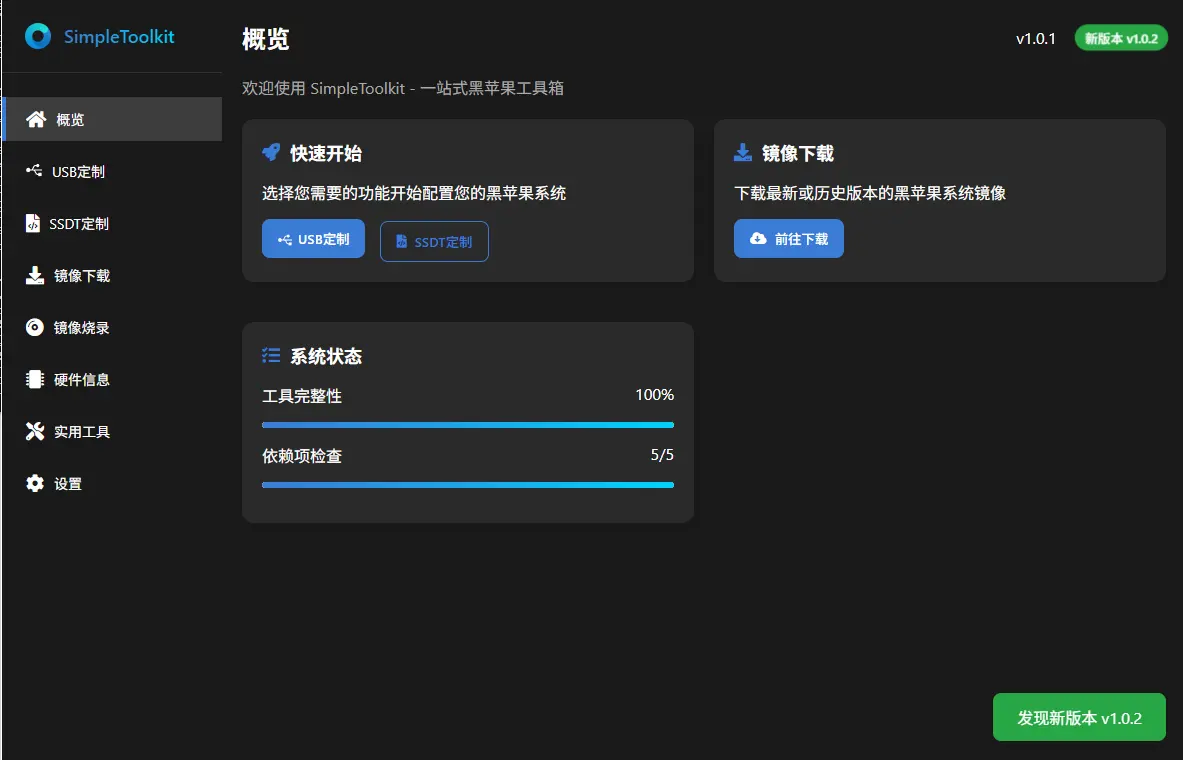The height and width of the screenshot is (760, 1183).
Task: Click the 发现新版本 v1.0.2 notification button
Action: click(x=1079, y=717)
